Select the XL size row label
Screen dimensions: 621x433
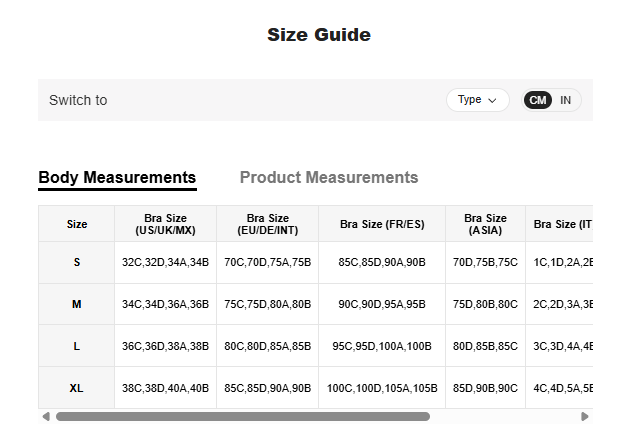[77, 388]
